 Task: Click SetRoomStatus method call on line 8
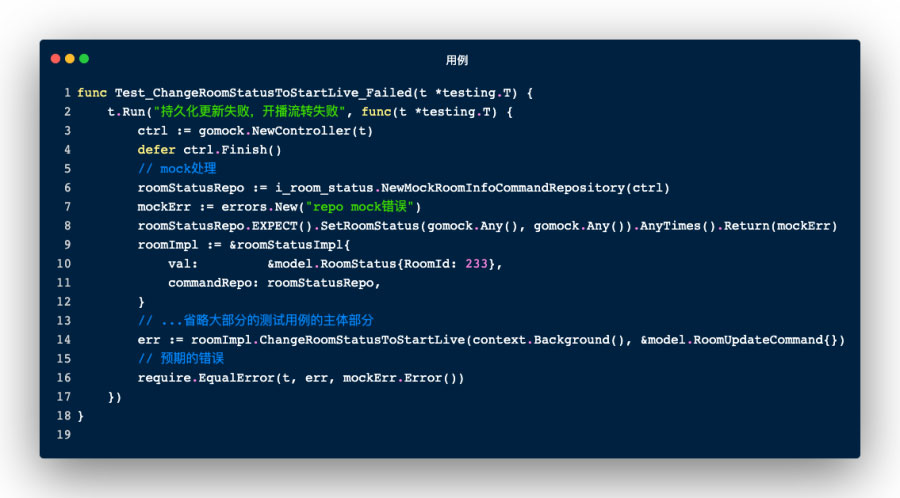coord(370,226)
